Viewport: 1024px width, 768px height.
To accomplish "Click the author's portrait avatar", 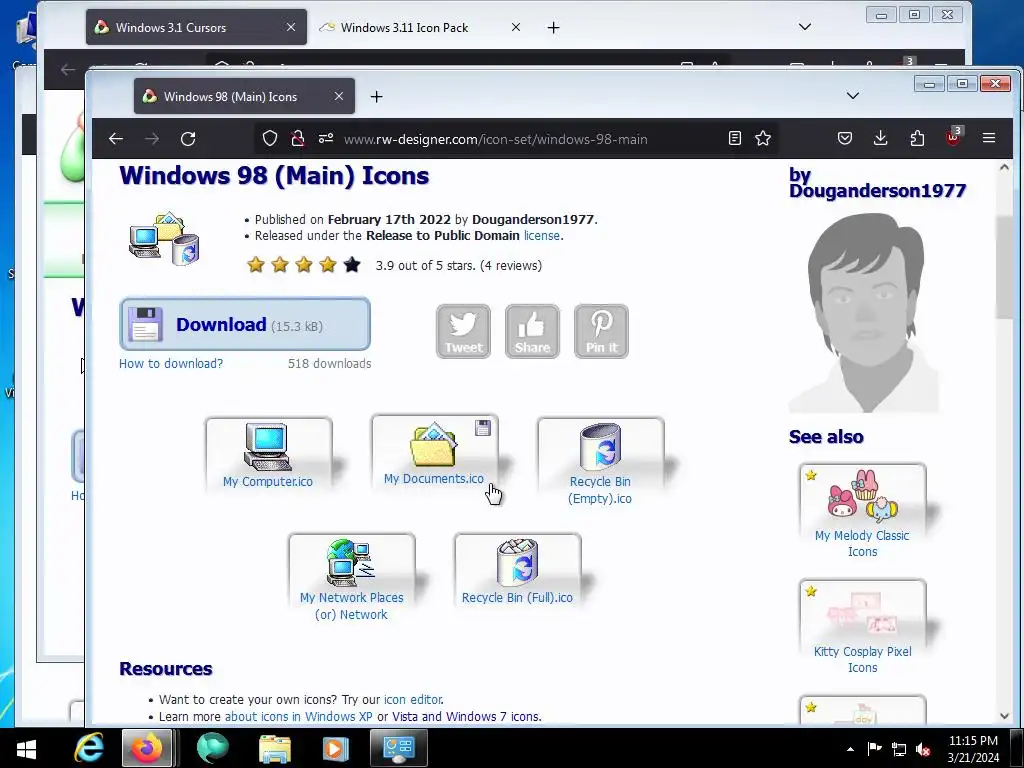I will 863,313.
